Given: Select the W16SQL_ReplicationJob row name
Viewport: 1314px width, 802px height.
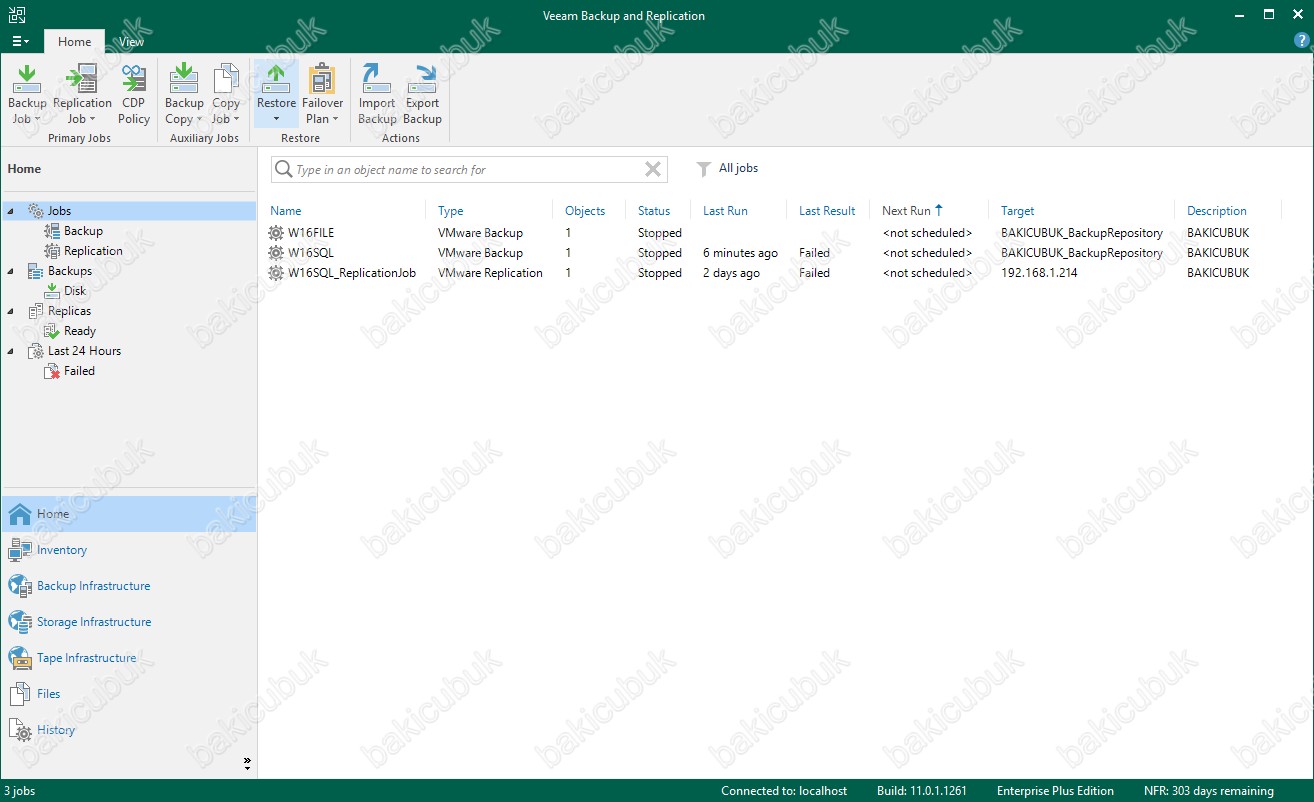Looking at the screenshot, I should coord(352,273).
